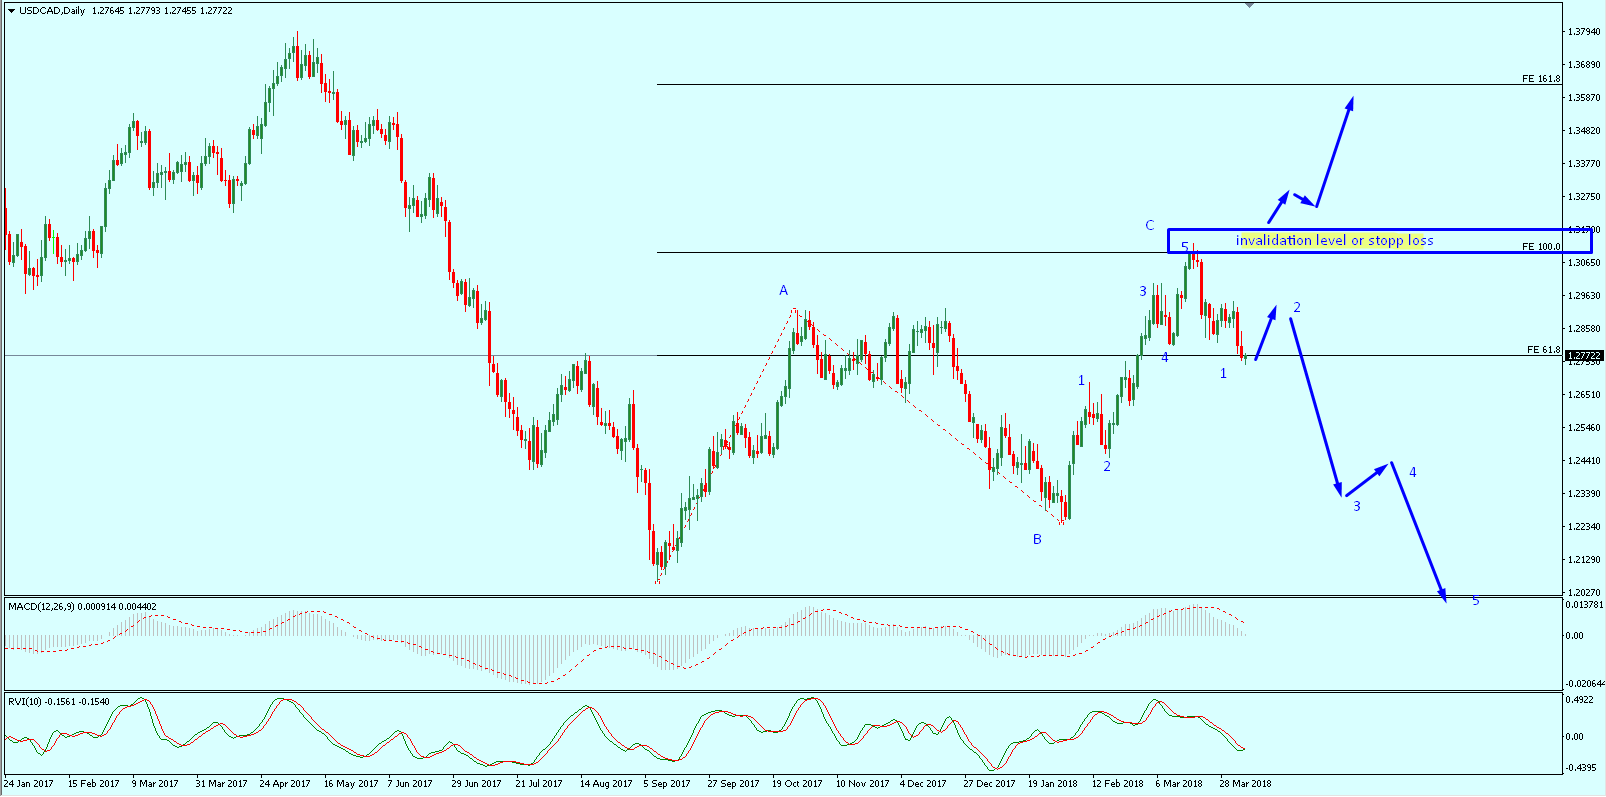Click the 27 Sep 2017 date label
The height and width of the screenshot is (797, 1606).
click(733, 784)
